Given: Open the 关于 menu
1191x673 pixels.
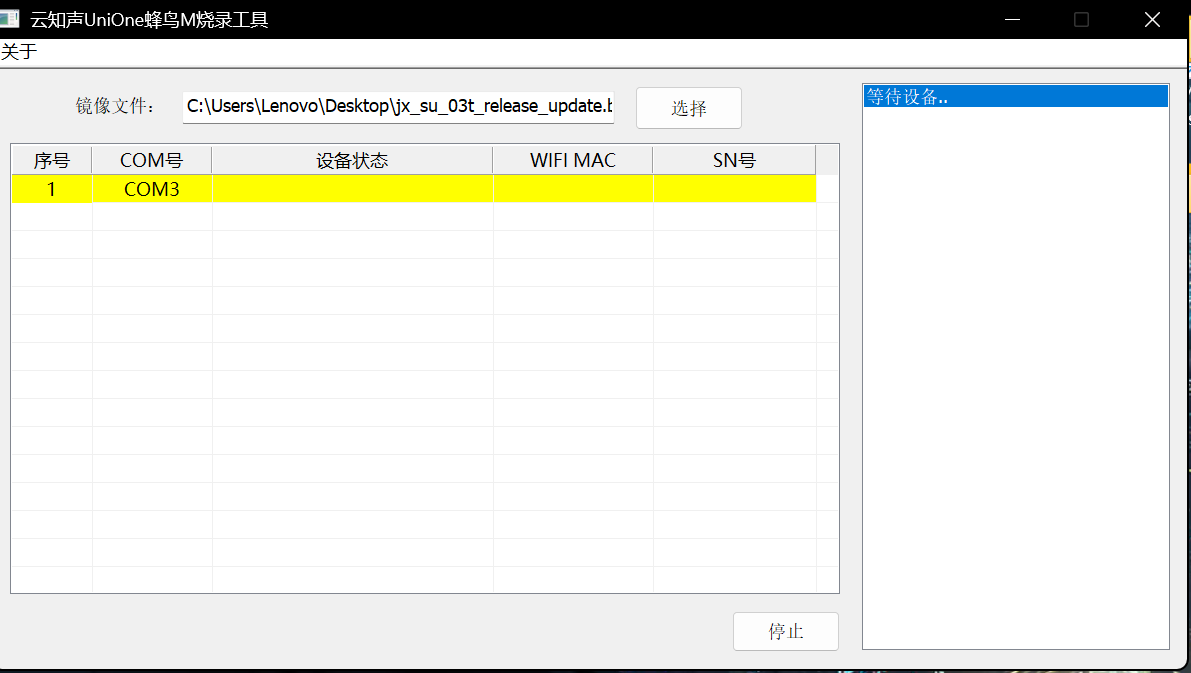Looking at the screenshot, I should pos(19,53).
